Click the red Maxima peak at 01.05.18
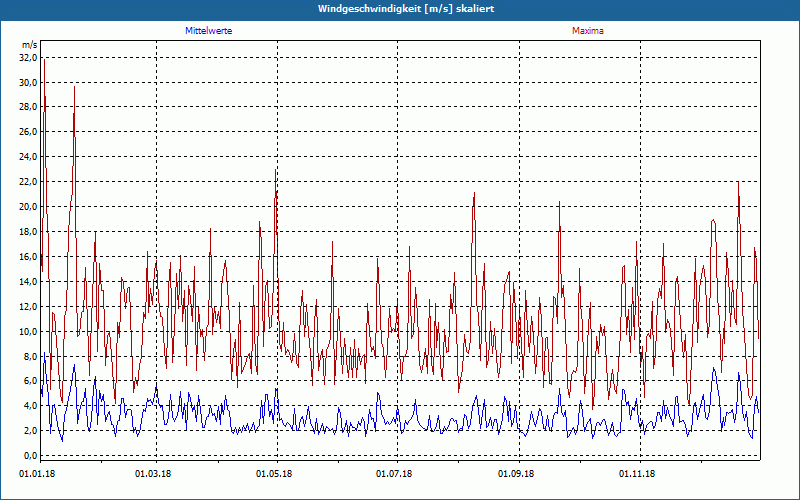Image resolution: width=800 pixels, height=500 pixels. [x=276, y=170]
